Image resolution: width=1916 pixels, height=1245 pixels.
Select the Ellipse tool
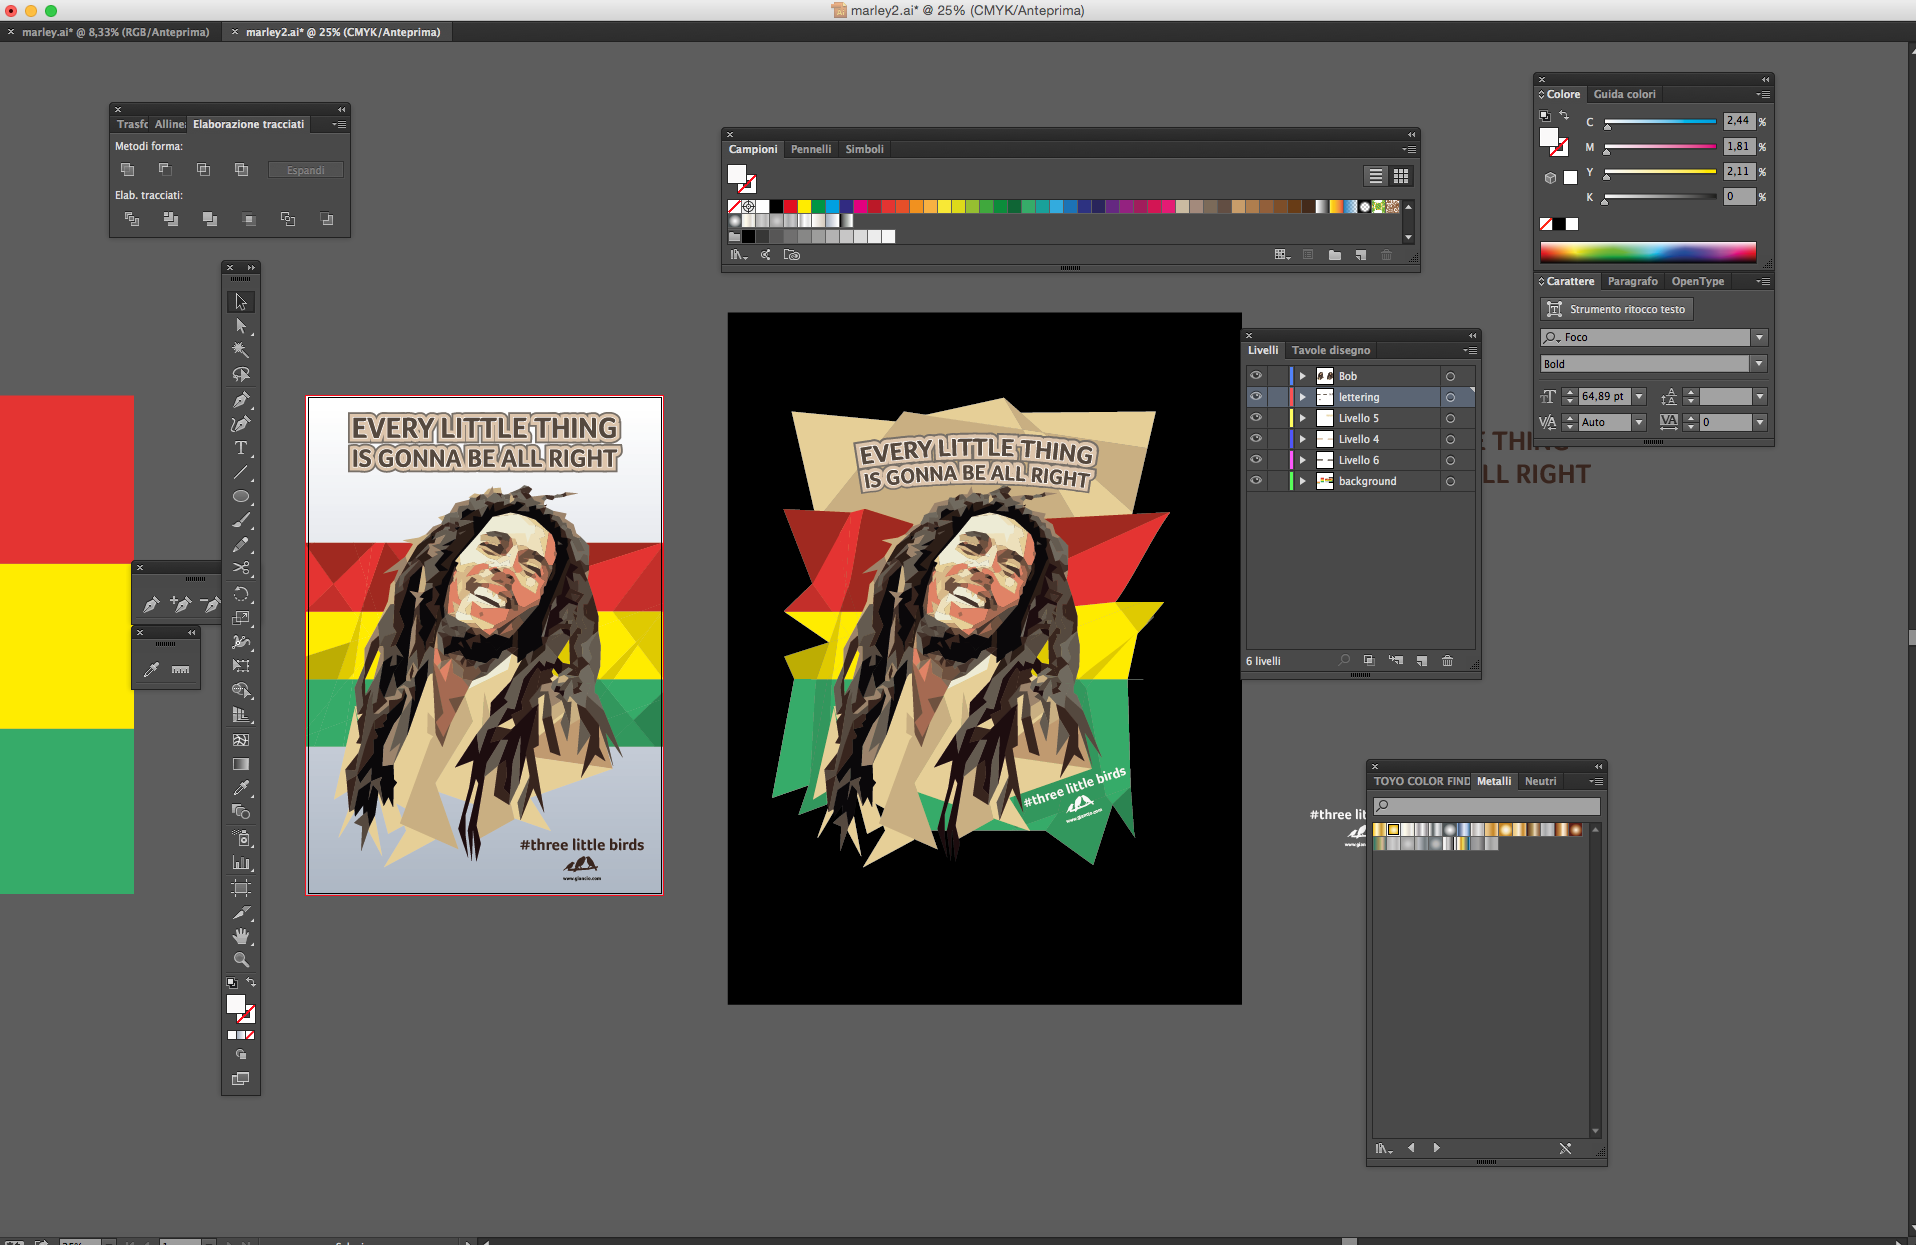tap(241, 496)
